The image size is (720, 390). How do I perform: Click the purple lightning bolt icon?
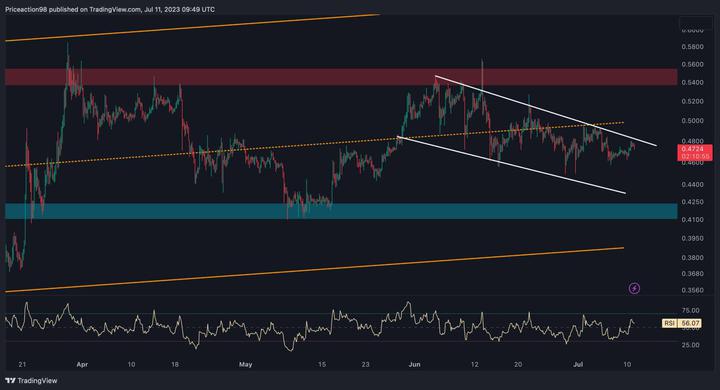634,288
